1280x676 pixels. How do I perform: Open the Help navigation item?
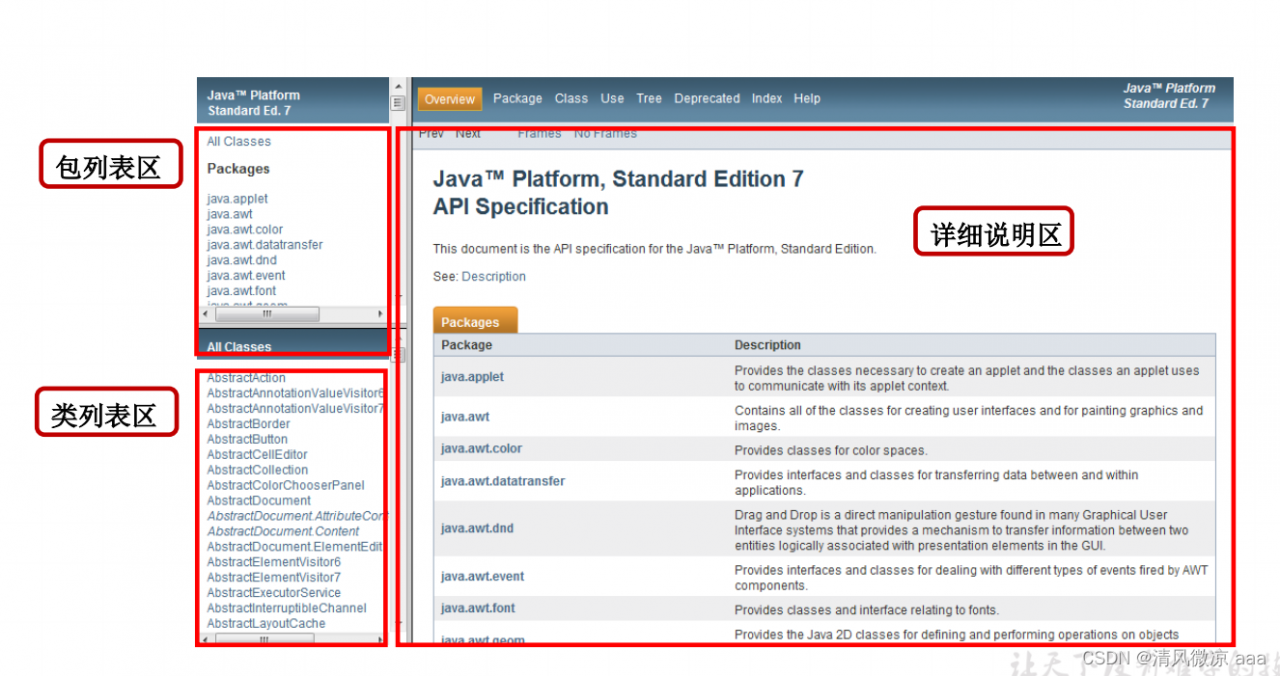[807, 99]
